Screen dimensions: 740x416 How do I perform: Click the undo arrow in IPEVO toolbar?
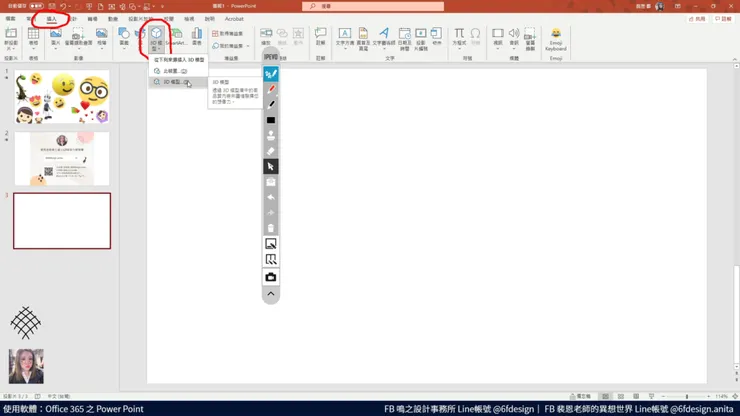(271, 197)
